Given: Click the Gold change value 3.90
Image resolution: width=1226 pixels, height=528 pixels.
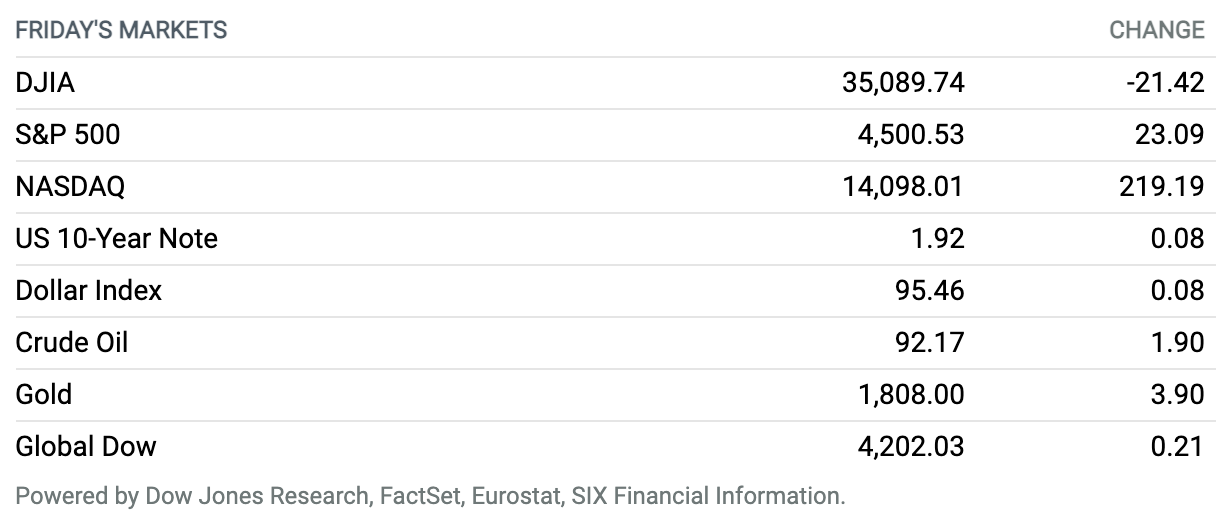Looking at the screenshot, I should tap(1177, 394).
